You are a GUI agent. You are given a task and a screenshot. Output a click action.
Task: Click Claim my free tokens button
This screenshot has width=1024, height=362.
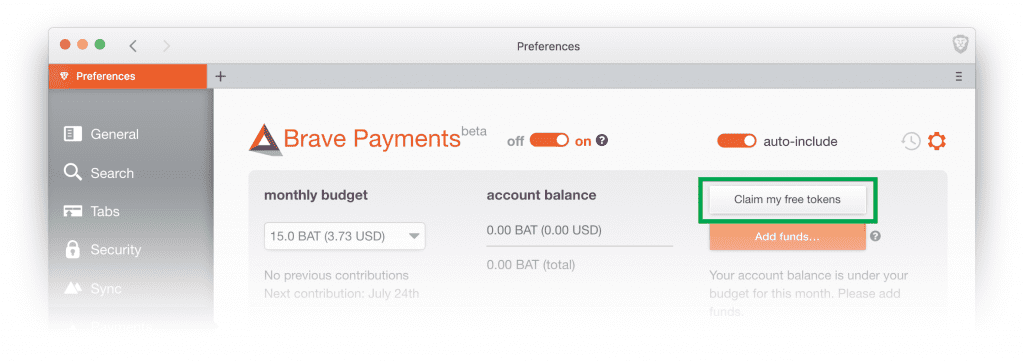[788, 200]
